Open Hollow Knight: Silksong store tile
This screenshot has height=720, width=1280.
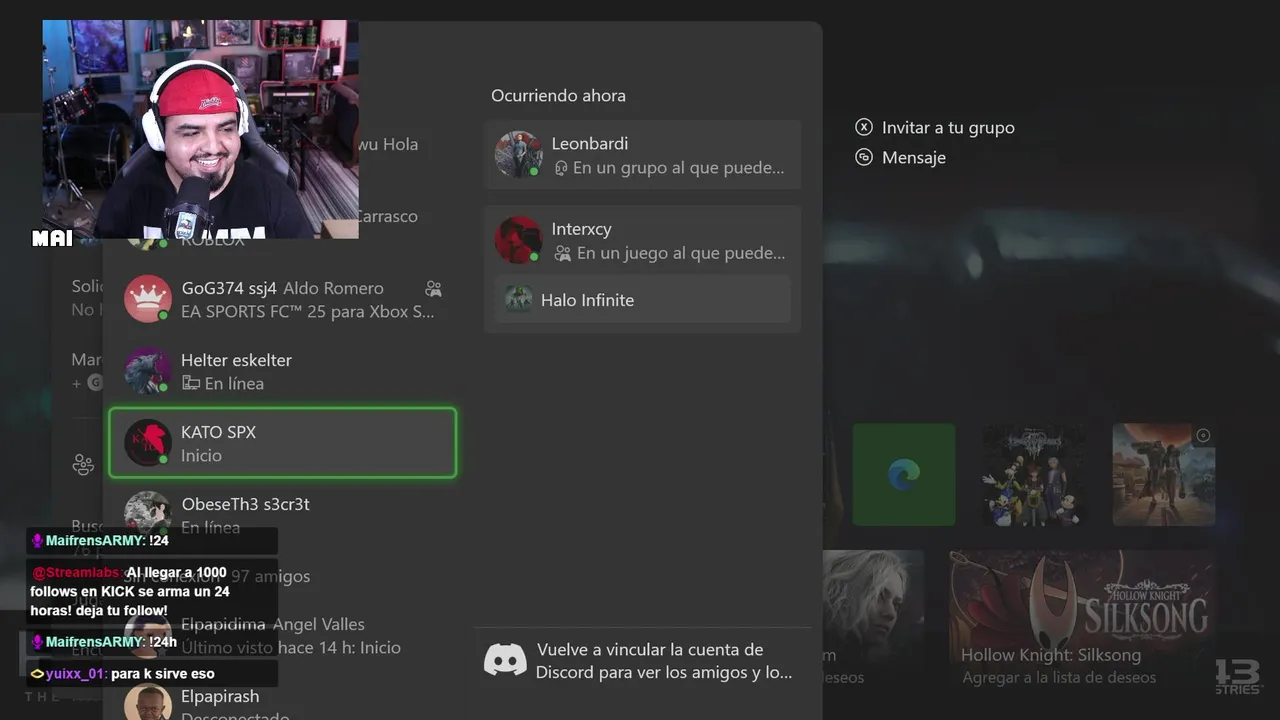pyautogui.click(x=1083, y=620)
